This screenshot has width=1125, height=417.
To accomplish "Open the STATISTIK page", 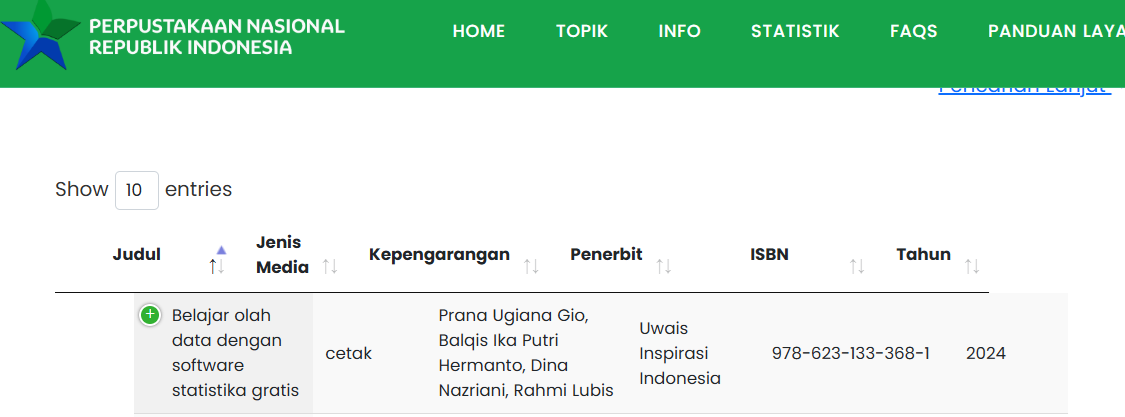I will point(795,32).
